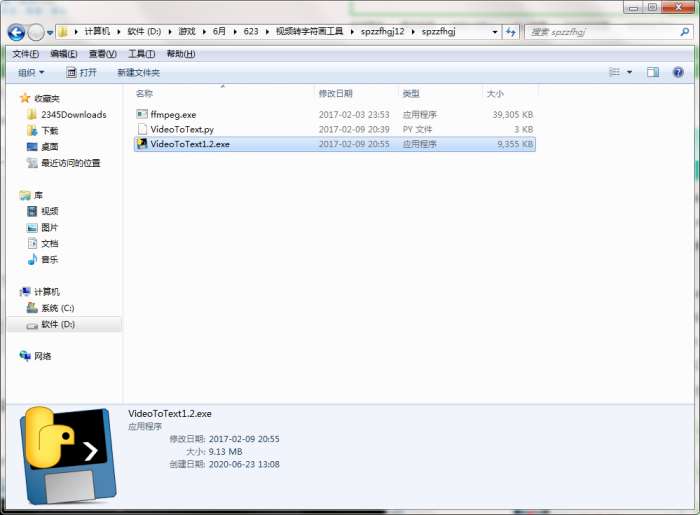Select 计算机 in the address breadcrumb
The height and width of the screenshot is (515, 700).
click(x=97, y=31)
